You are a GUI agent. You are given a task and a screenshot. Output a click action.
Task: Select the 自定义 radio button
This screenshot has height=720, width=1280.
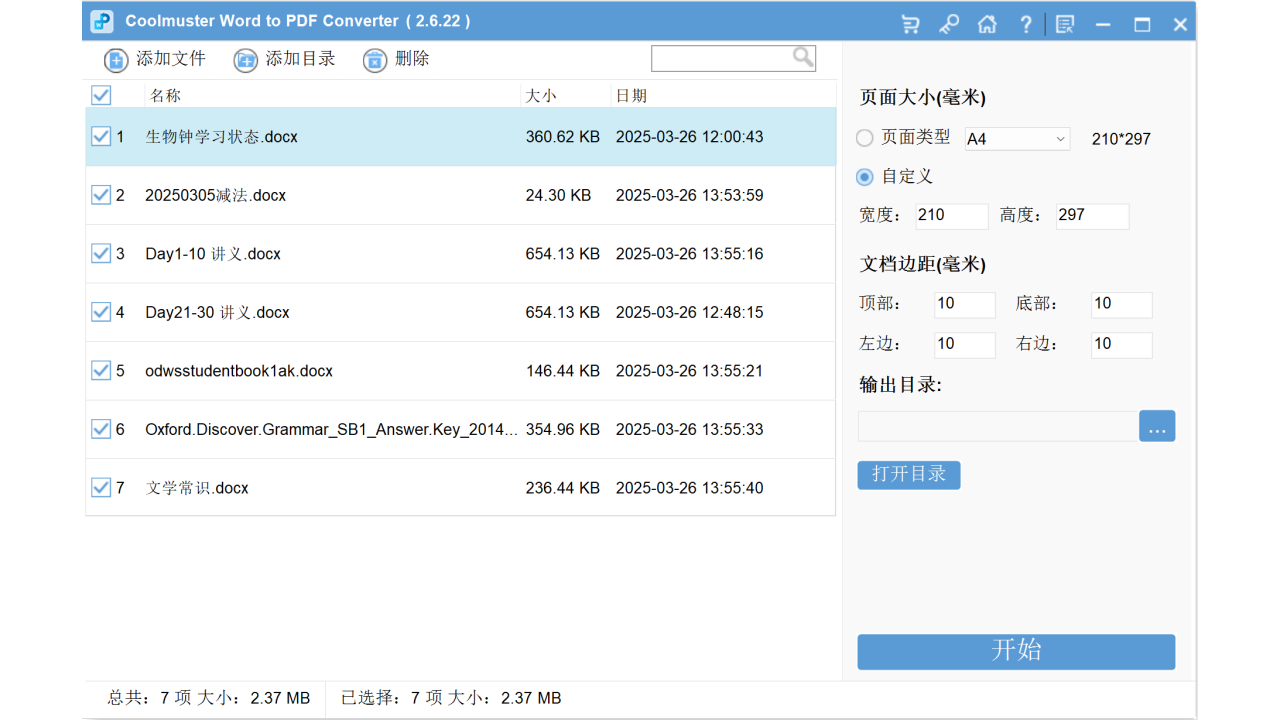(863, 177)
